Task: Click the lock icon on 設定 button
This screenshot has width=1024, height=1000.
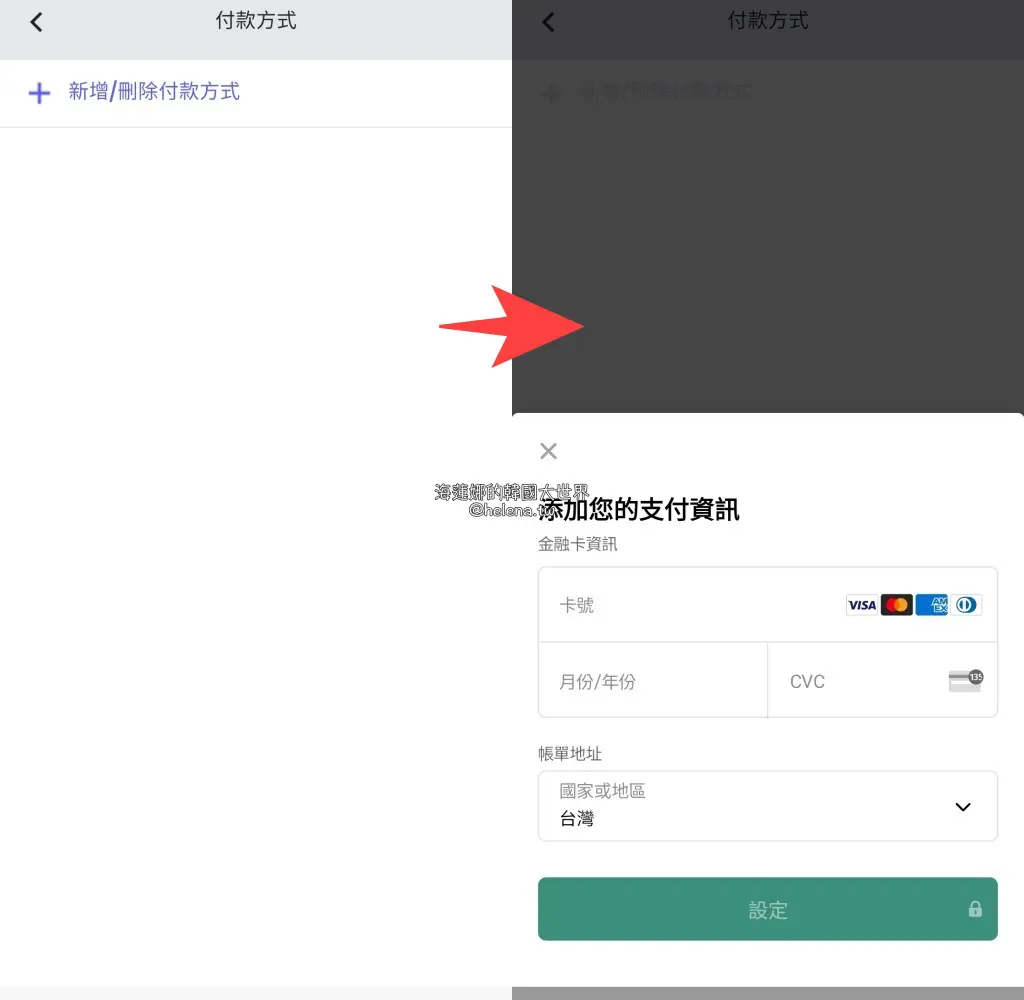Action: [x=975, y=909]
